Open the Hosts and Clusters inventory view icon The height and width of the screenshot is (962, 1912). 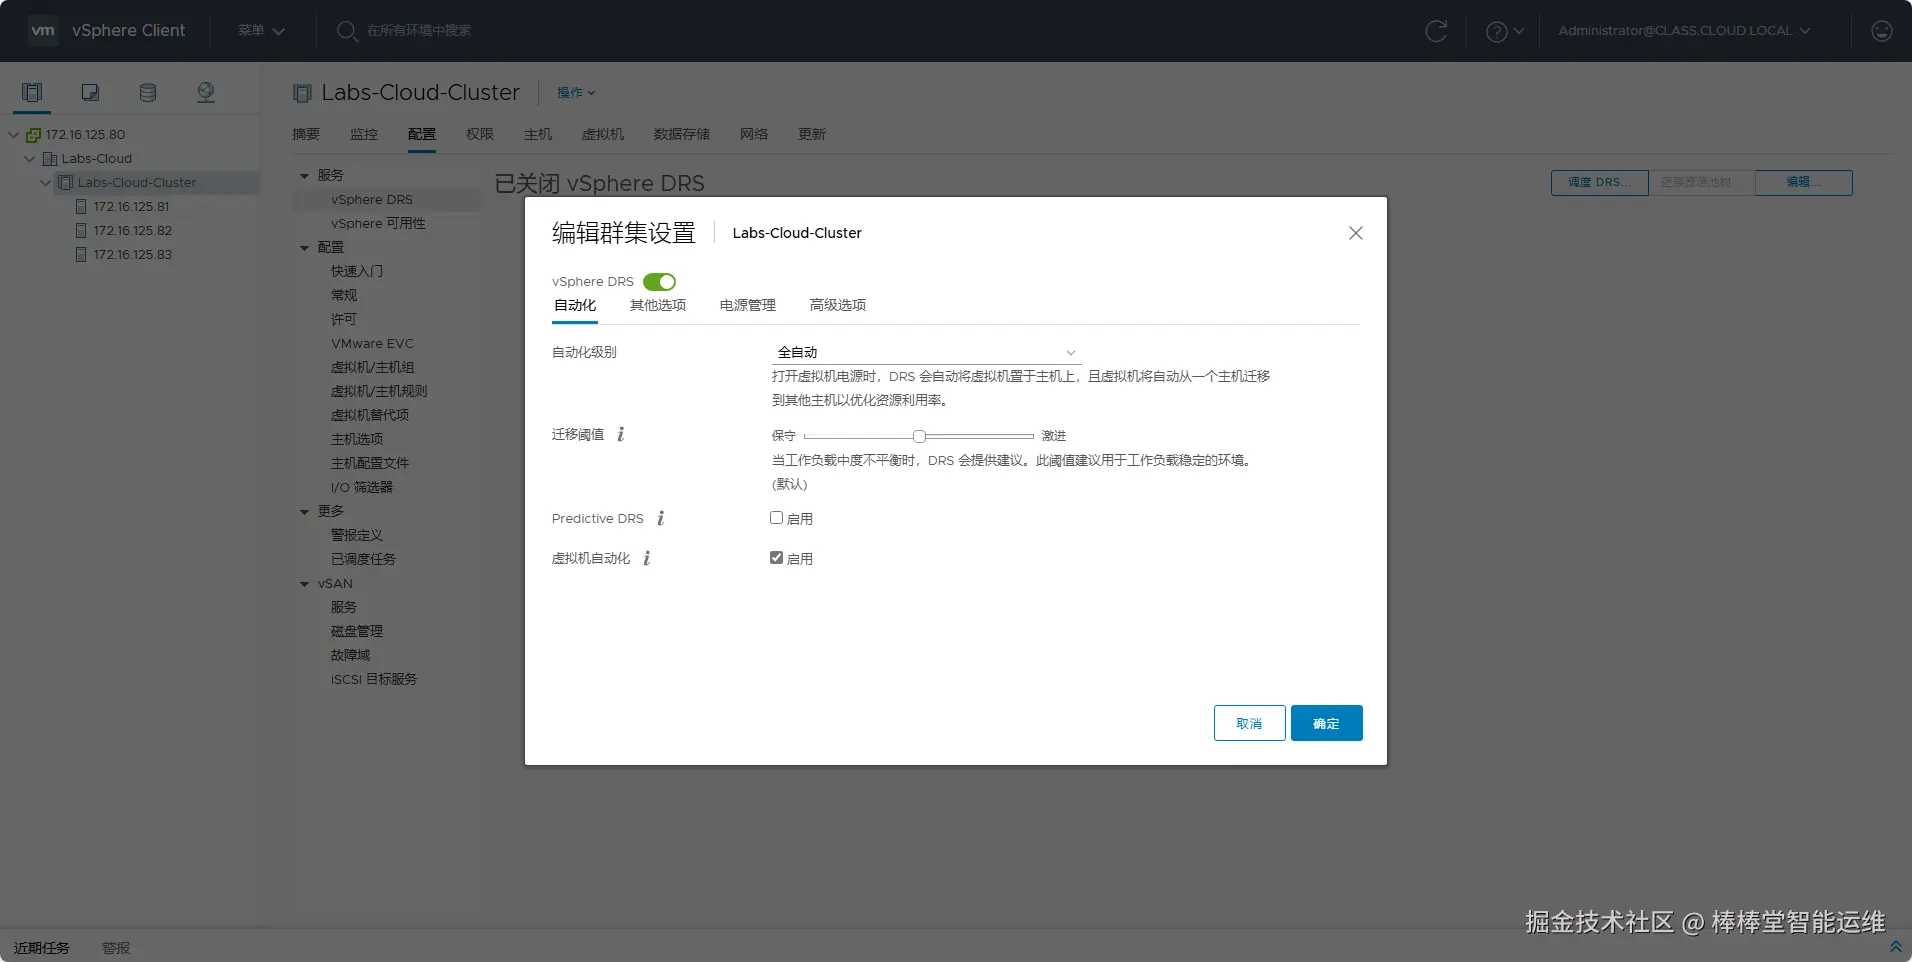click(x=32, y=93)
